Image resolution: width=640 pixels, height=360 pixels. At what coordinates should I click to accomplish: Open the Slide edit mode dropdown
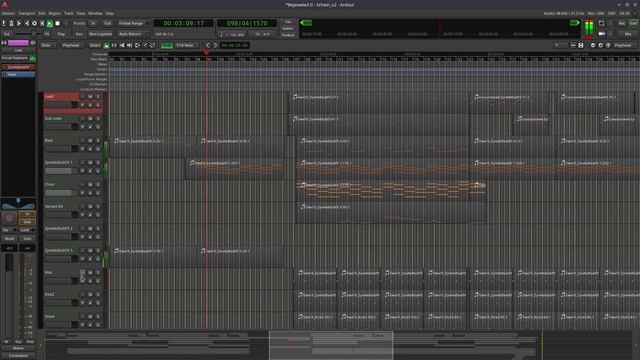48,45
